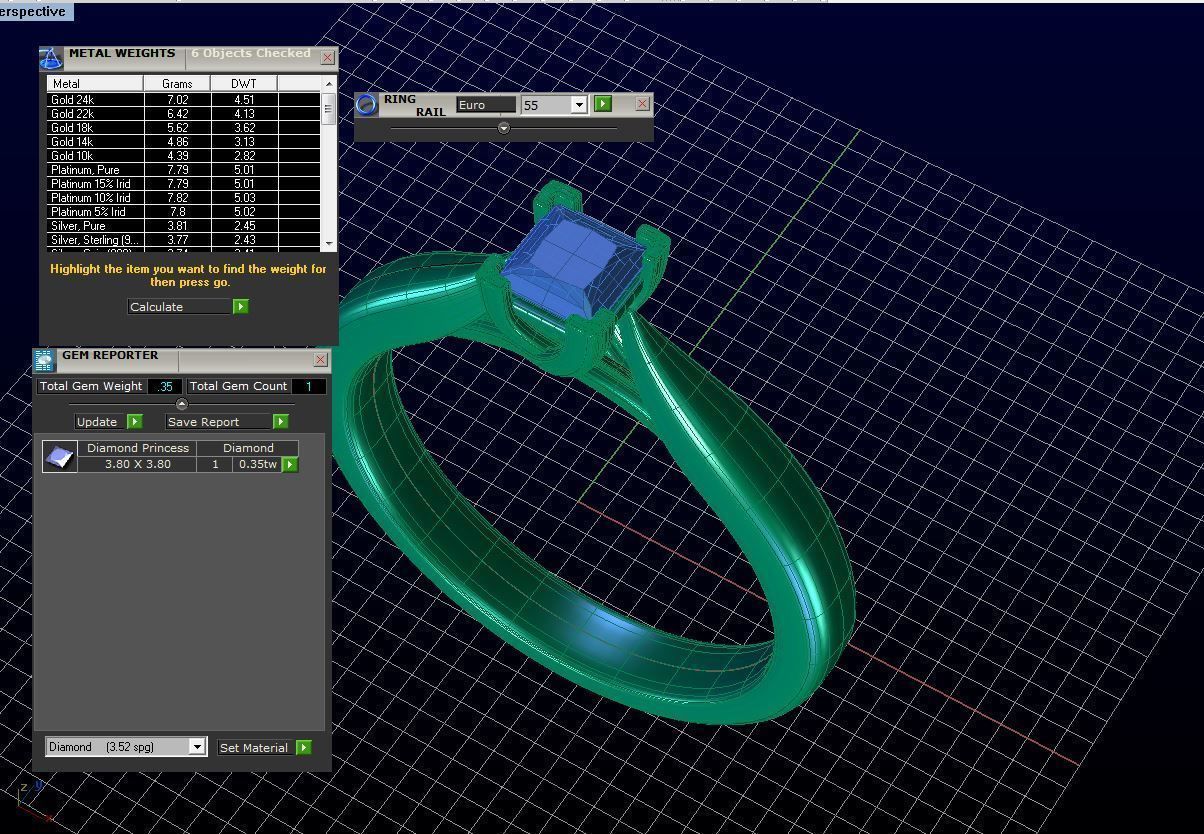
Task: Select the Gold 10k row
Action: click(x=184, y=156)
